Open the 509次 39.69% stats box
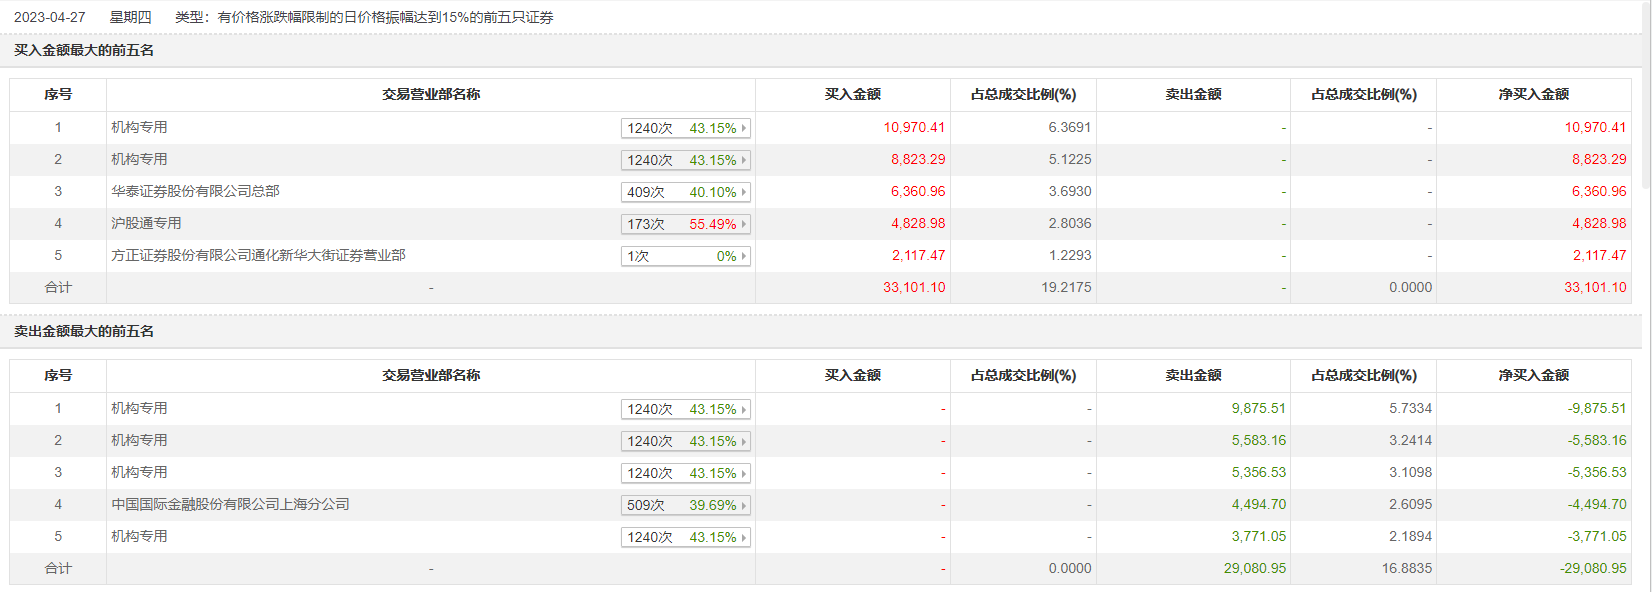The image size is (1652, 592). [681, 505]
